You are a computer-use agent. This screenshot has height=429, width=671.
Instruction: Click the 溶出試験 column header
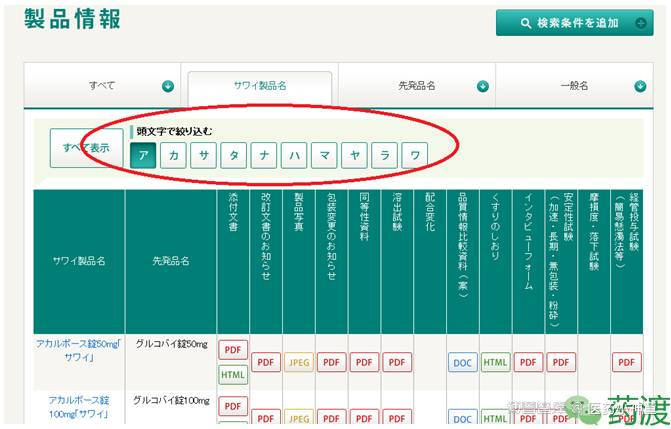tap(397, 262)
